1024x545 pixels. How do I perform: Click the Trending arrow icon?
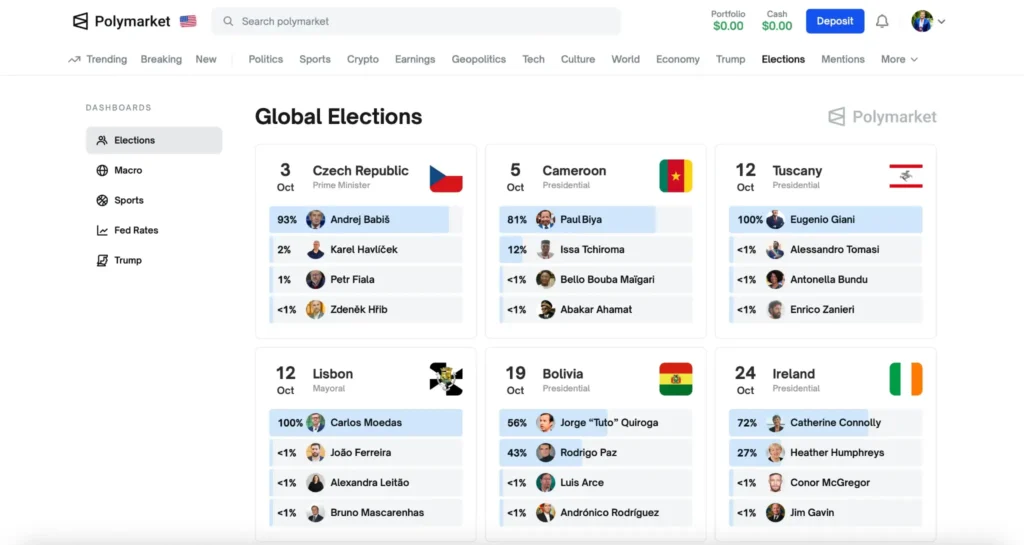[x=74, y=59]
